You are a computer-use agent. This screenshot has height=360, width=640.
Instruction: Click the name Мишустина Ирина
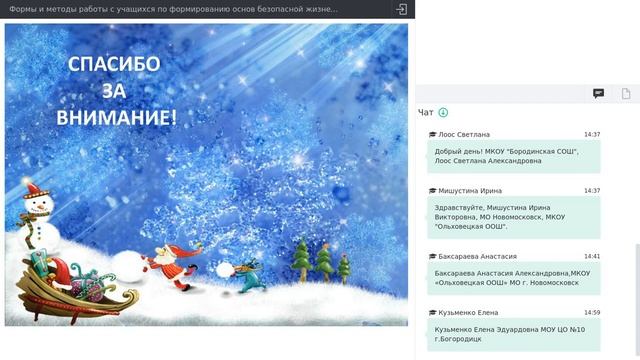[470, 191]
